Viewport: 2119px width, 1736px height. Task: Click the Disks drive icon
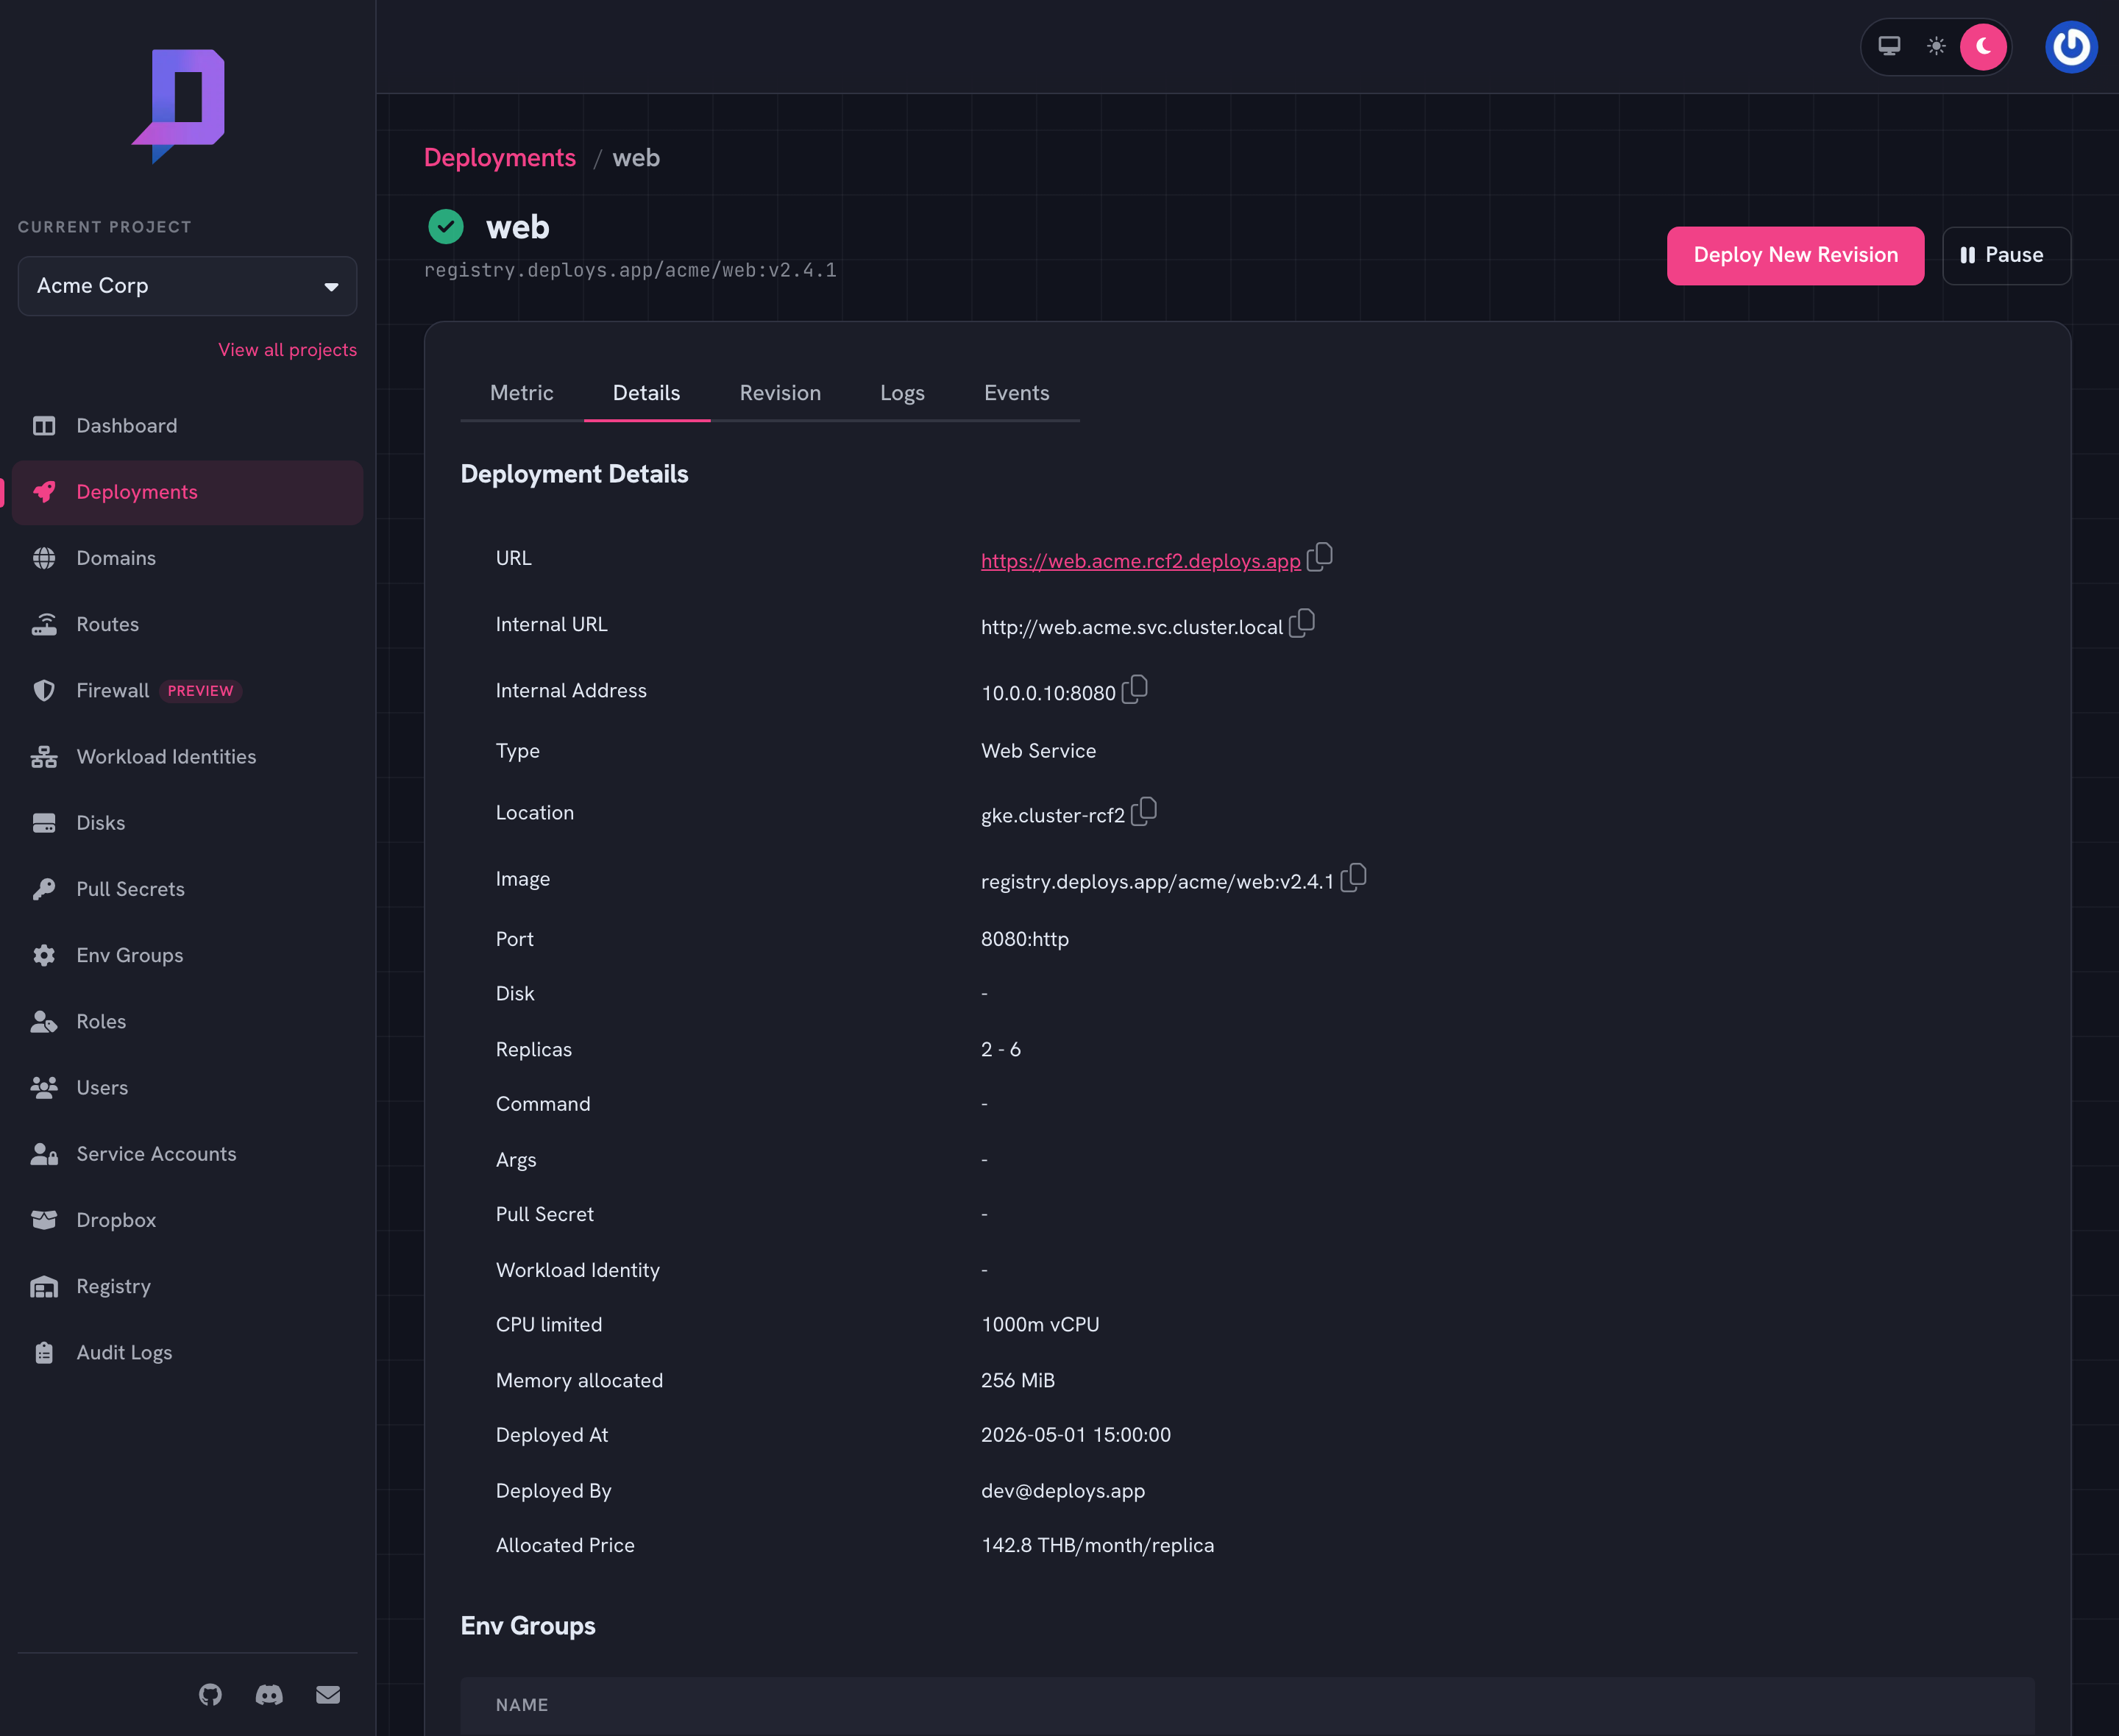click(44, 823)
